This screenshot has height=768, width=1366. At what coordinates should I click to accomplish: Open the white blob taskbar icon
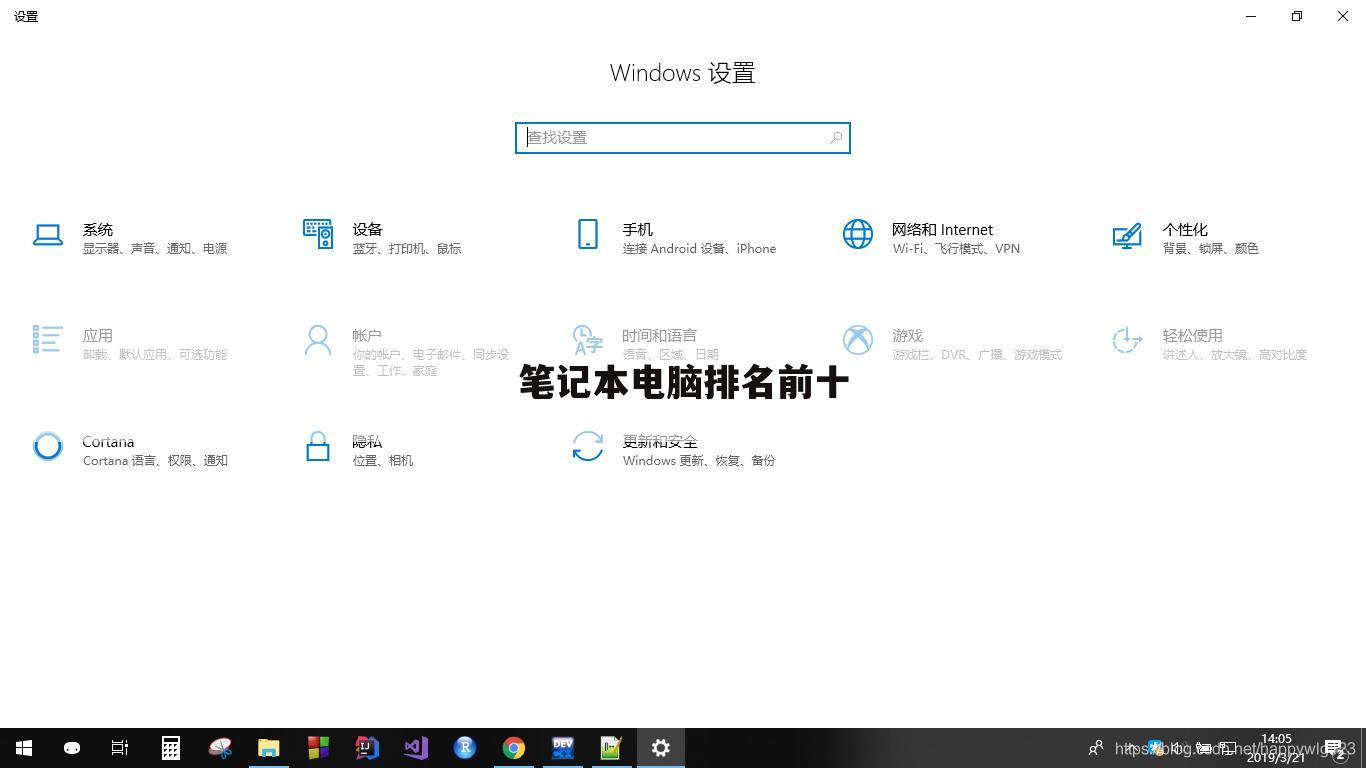tap(72, 748)
